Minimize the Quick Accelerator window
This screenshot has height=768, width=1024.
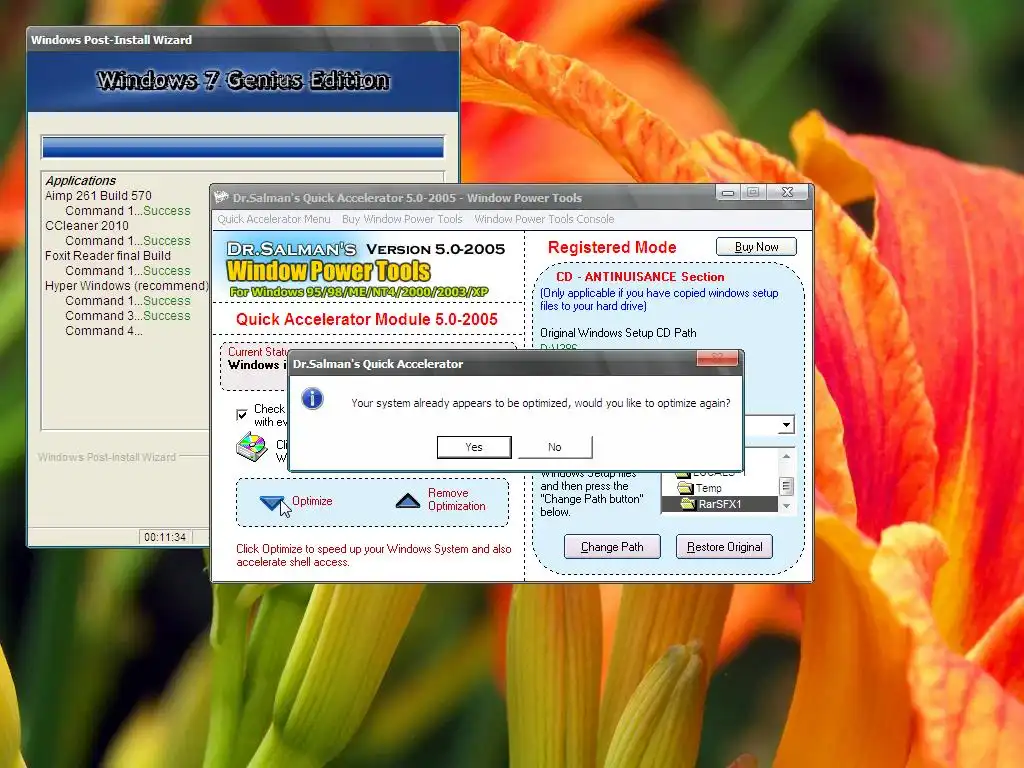pyautogui.click(x=728, y=192)
